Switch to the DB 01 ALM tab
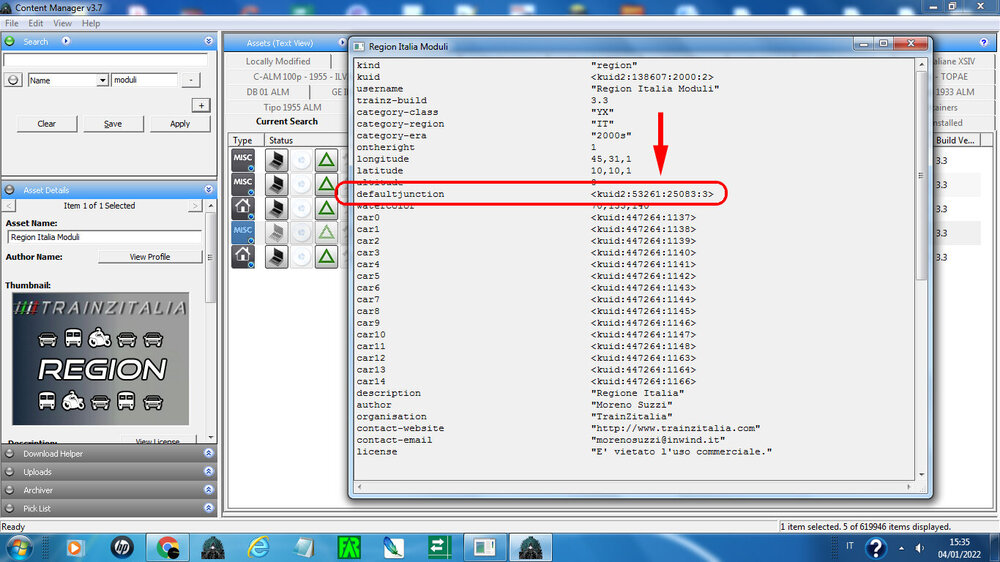Viewport: 1000px width, 562px height. click(x=268, y=92)
